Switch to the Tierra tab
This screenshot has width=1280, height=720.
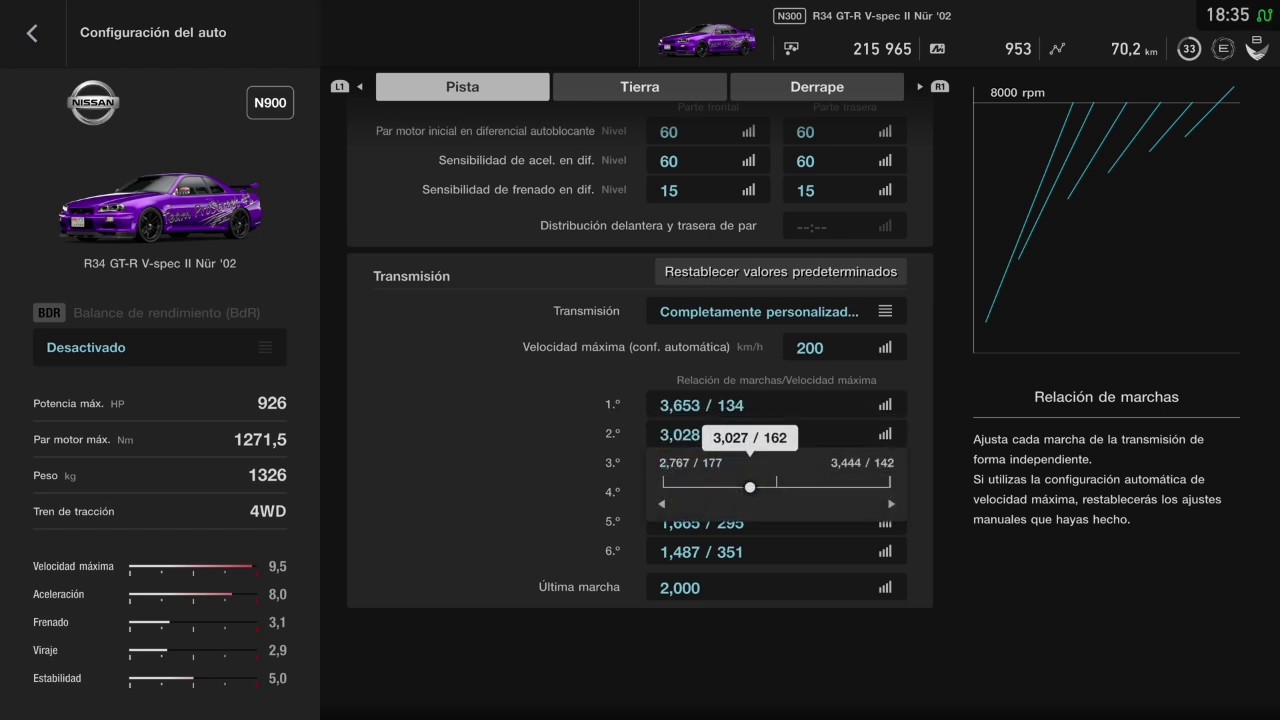(x=640, y=87)
